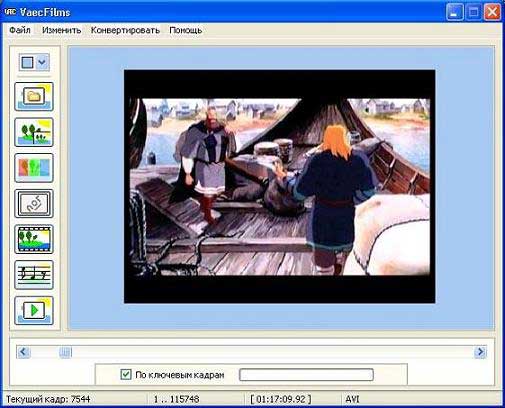Viewport: 505px width, 408px height.
Task: Click the green play preview icon
Action: coord(34,311)
